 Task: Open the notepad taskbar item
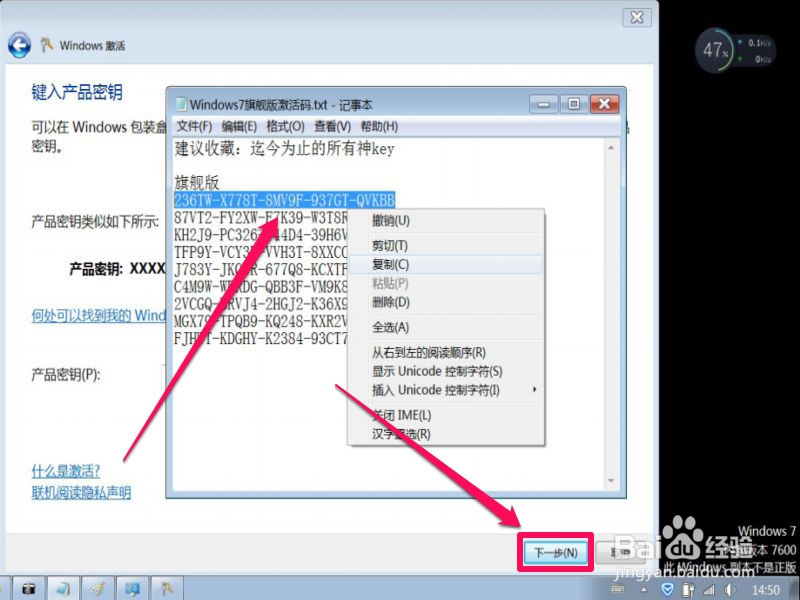point(63,589)
